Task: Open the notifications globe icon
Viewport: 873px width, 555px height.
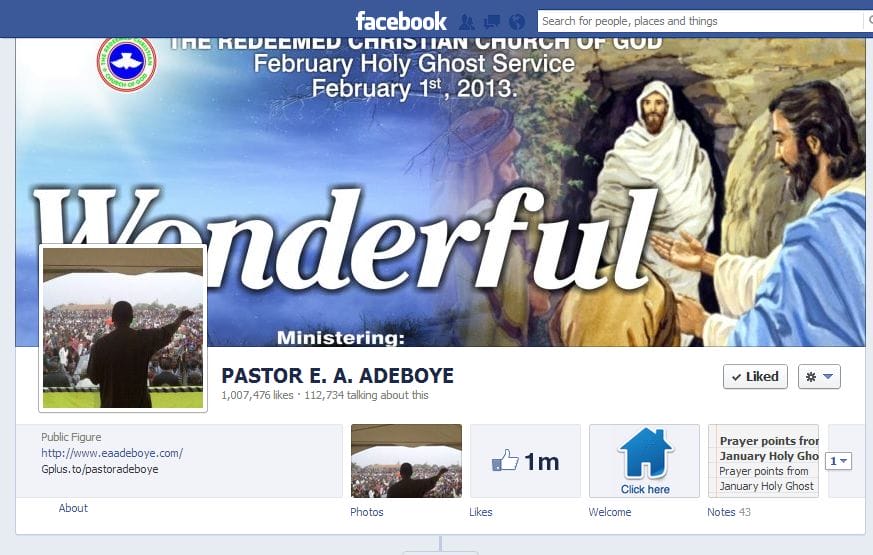Action: point(517,22)
